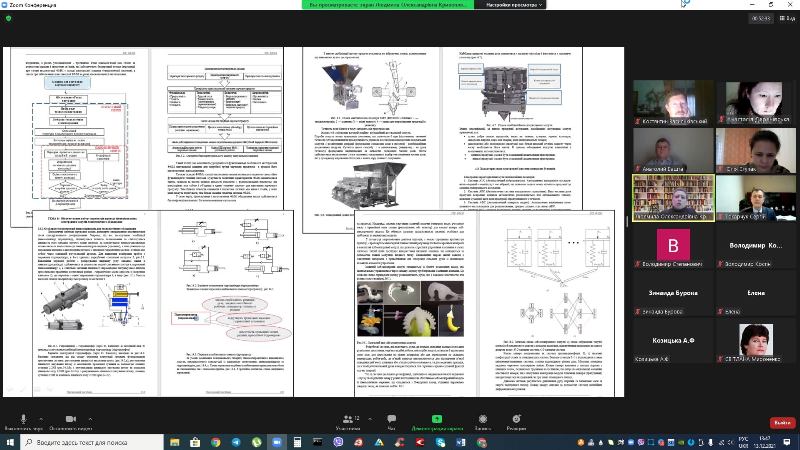This screenshot has width=800, height=450.
Task: Open Telegram from taskbar
Action: coord(236,442)
